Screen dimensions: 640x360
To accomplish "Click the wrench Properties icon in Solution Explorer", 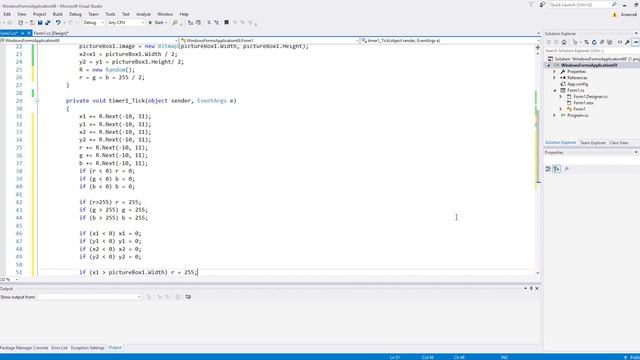I will [627, 42].
